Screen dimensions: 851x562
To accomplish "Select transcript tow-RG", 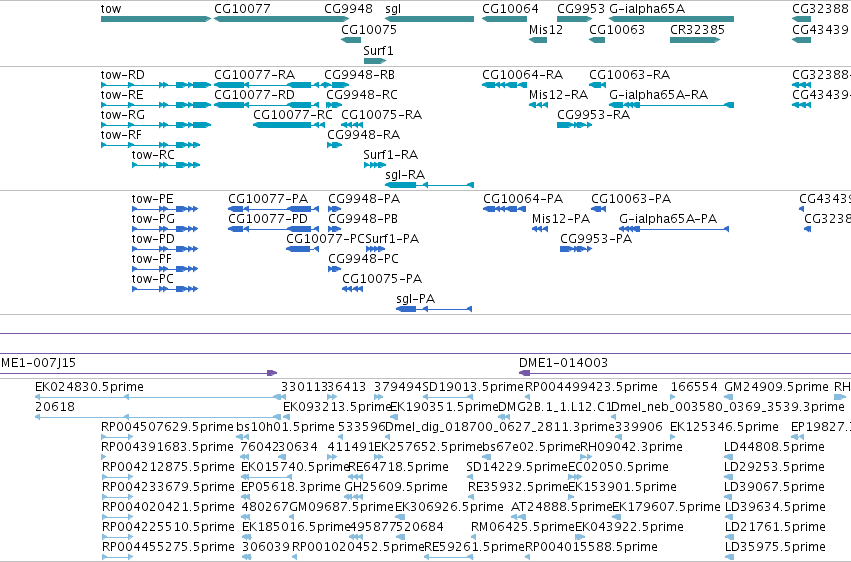I will point(156,125).
